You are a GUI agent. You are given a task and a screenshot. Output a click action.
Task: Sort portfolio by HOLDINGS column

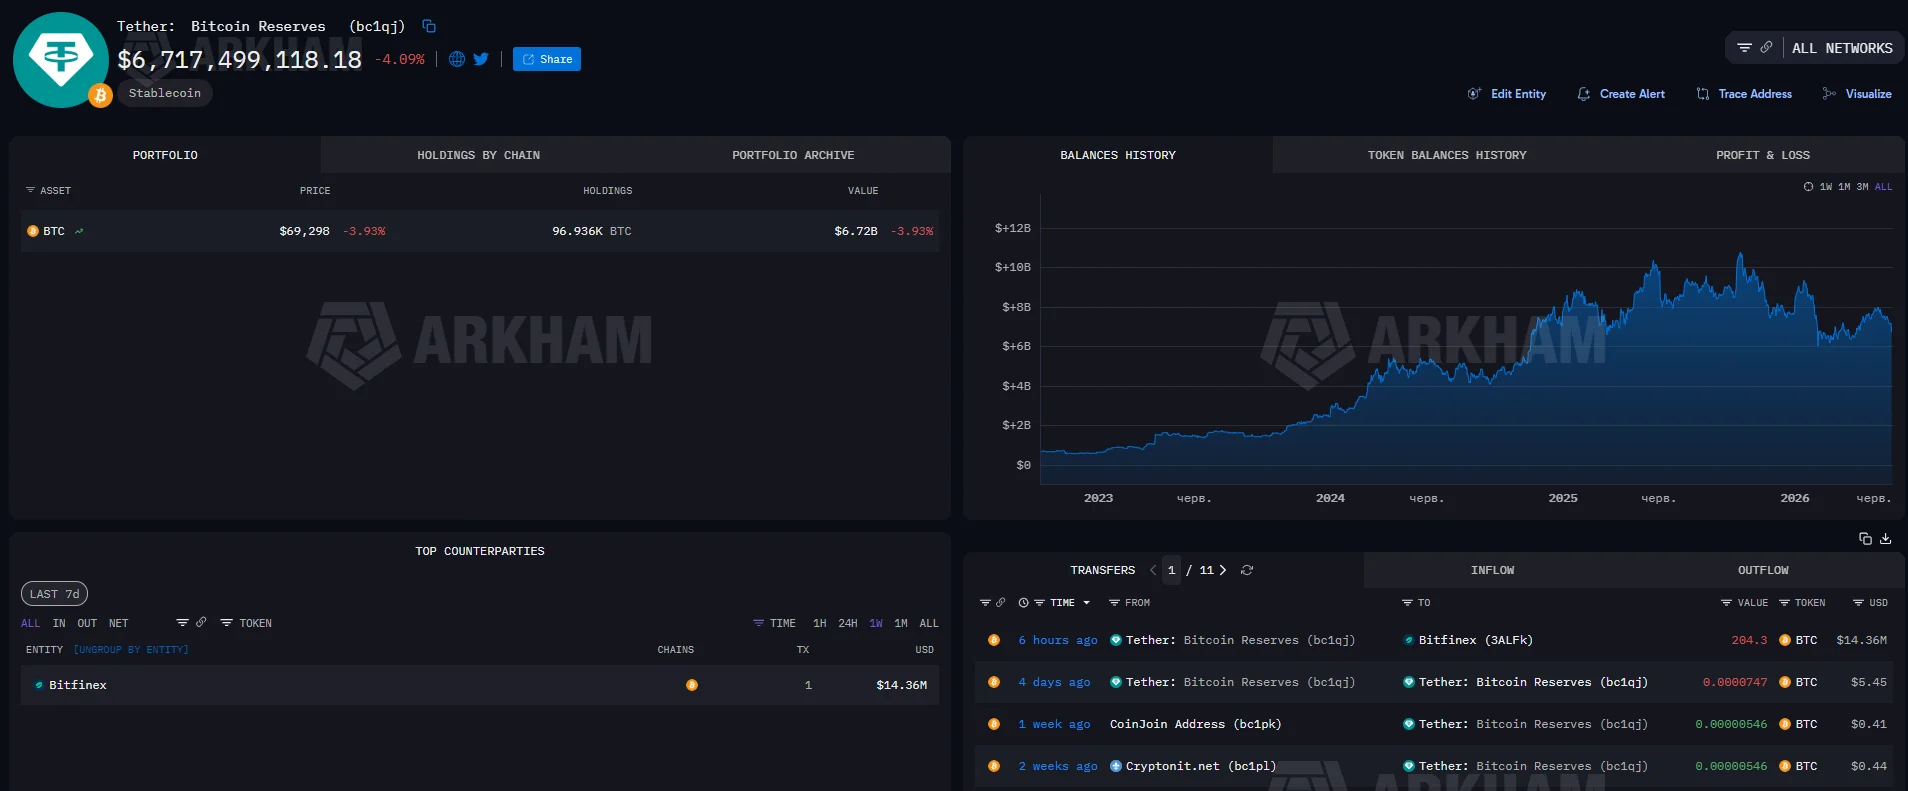click(608, 190)
